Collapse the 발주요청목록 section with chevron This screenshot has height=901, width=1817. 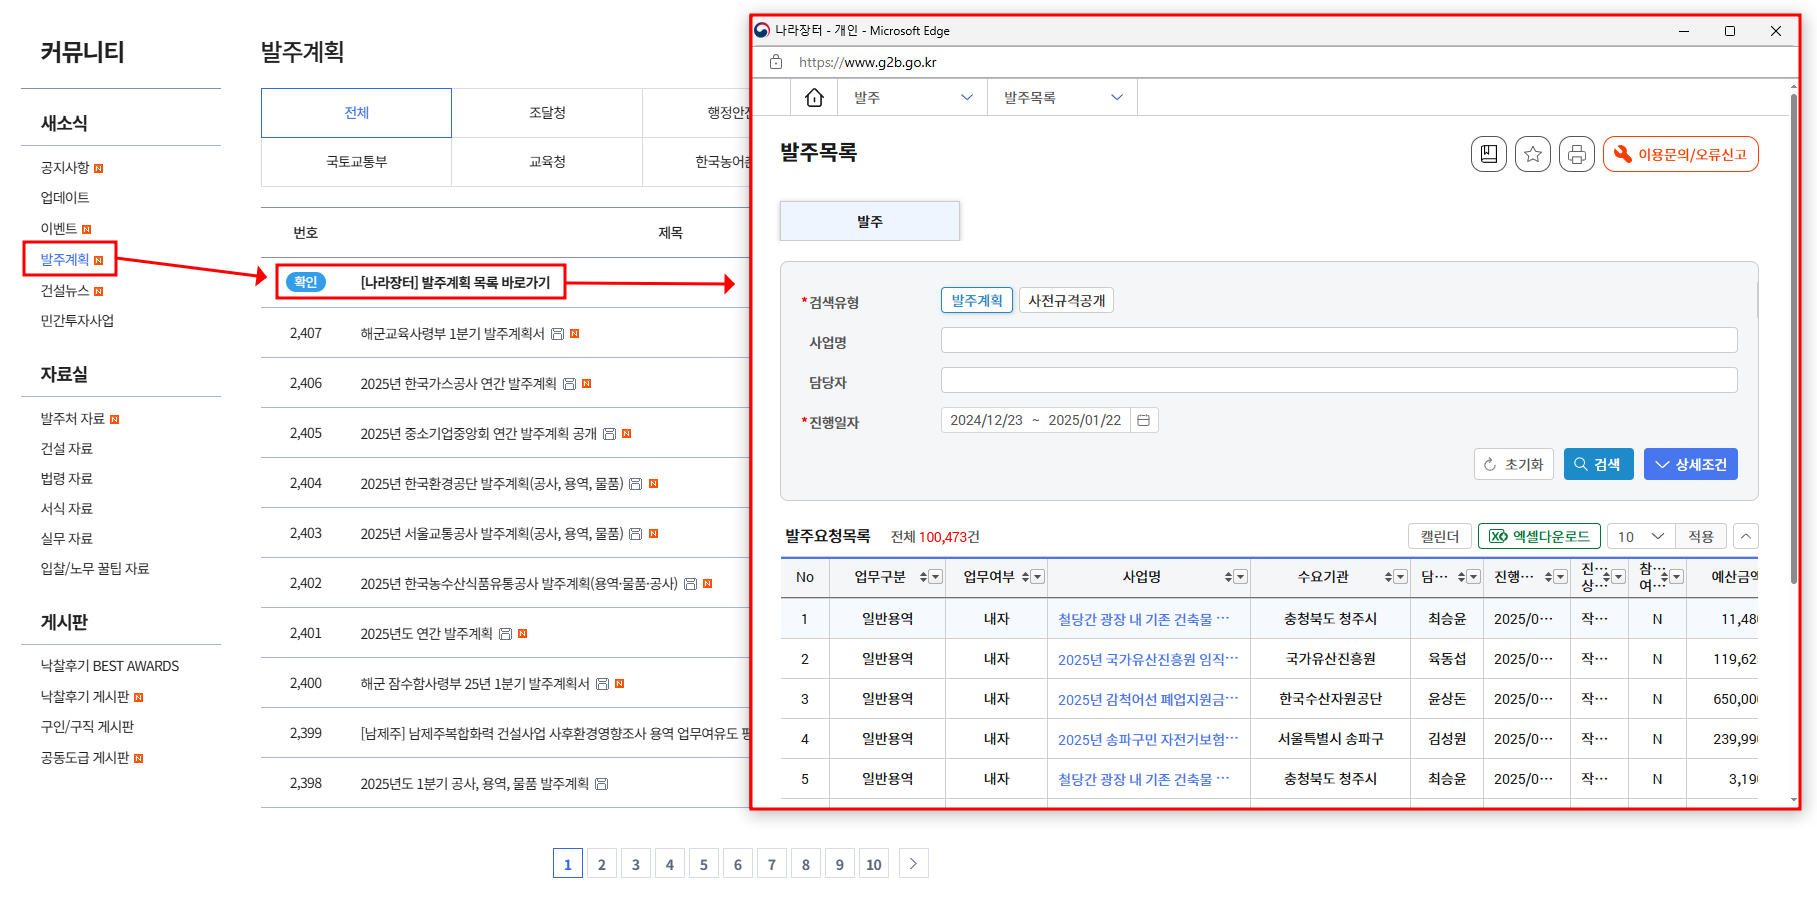pos(1746,536)
